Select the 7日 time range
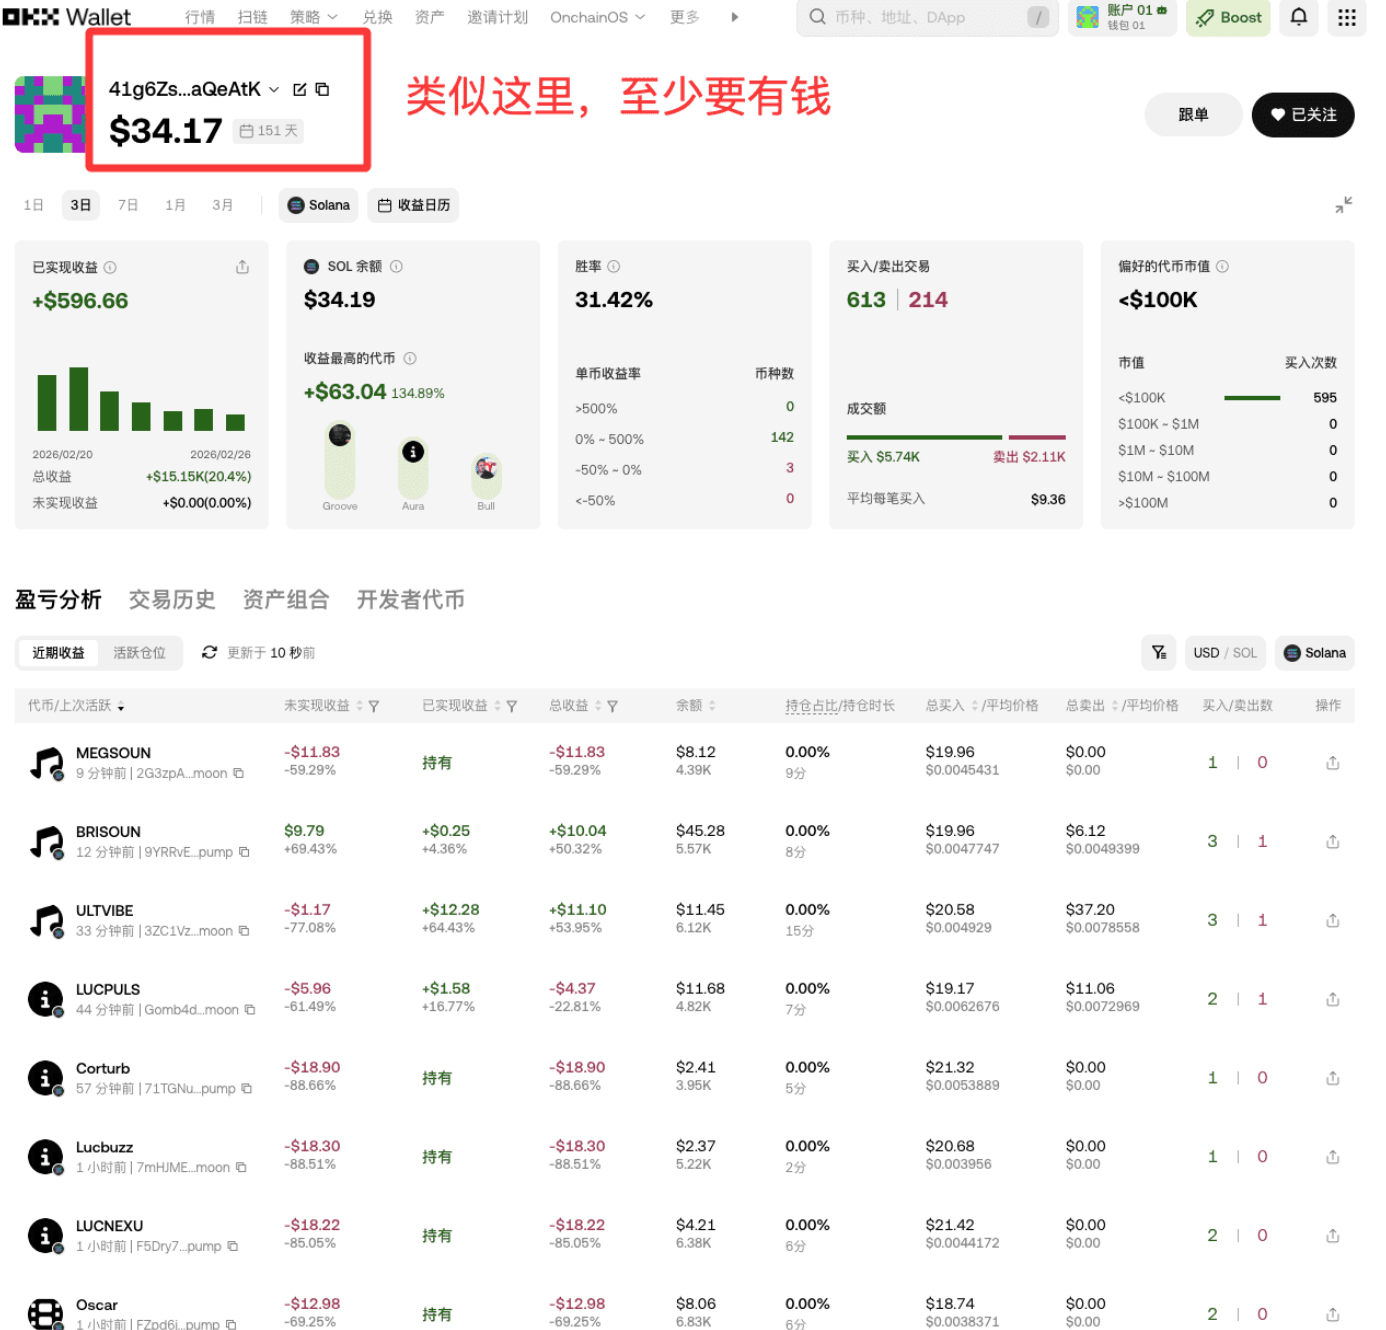This screenshot has height=1330, width=1386. [128, 205]
